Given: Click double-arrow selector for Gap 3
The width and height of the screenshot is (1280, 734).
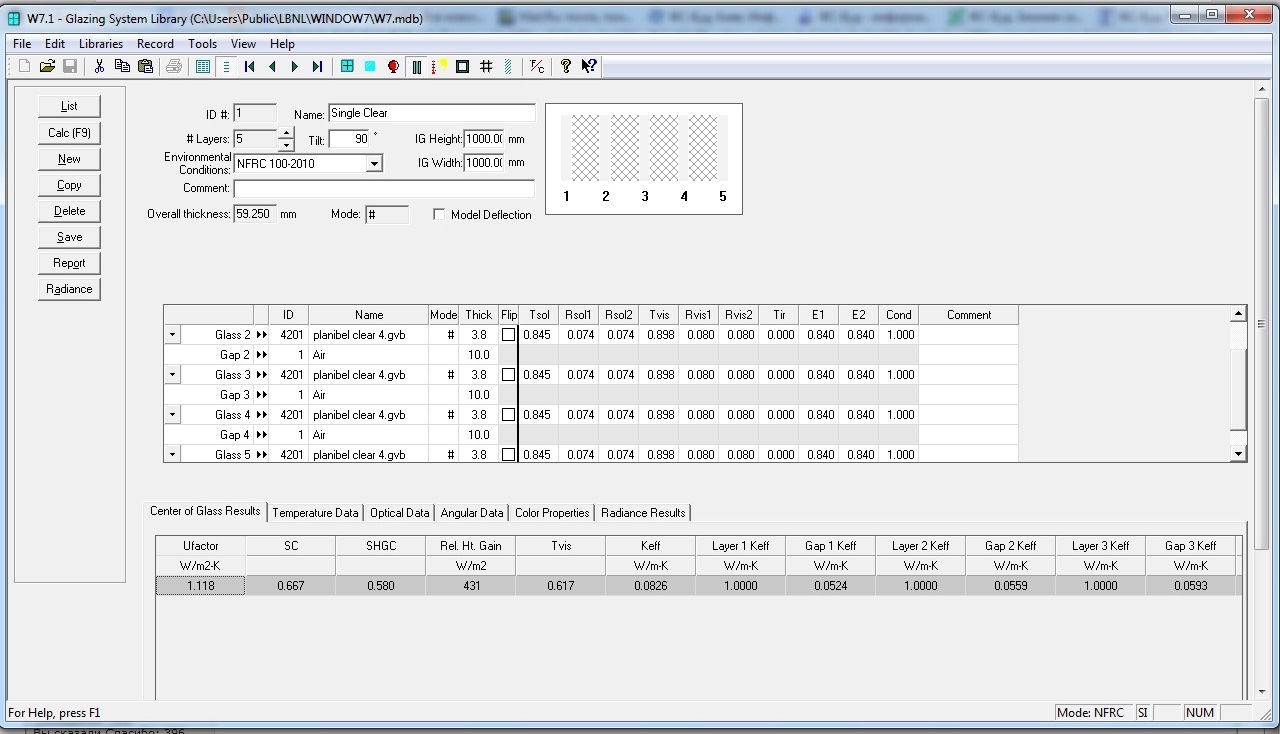Looking at the screenshot, I should click(x=262, y=395).
